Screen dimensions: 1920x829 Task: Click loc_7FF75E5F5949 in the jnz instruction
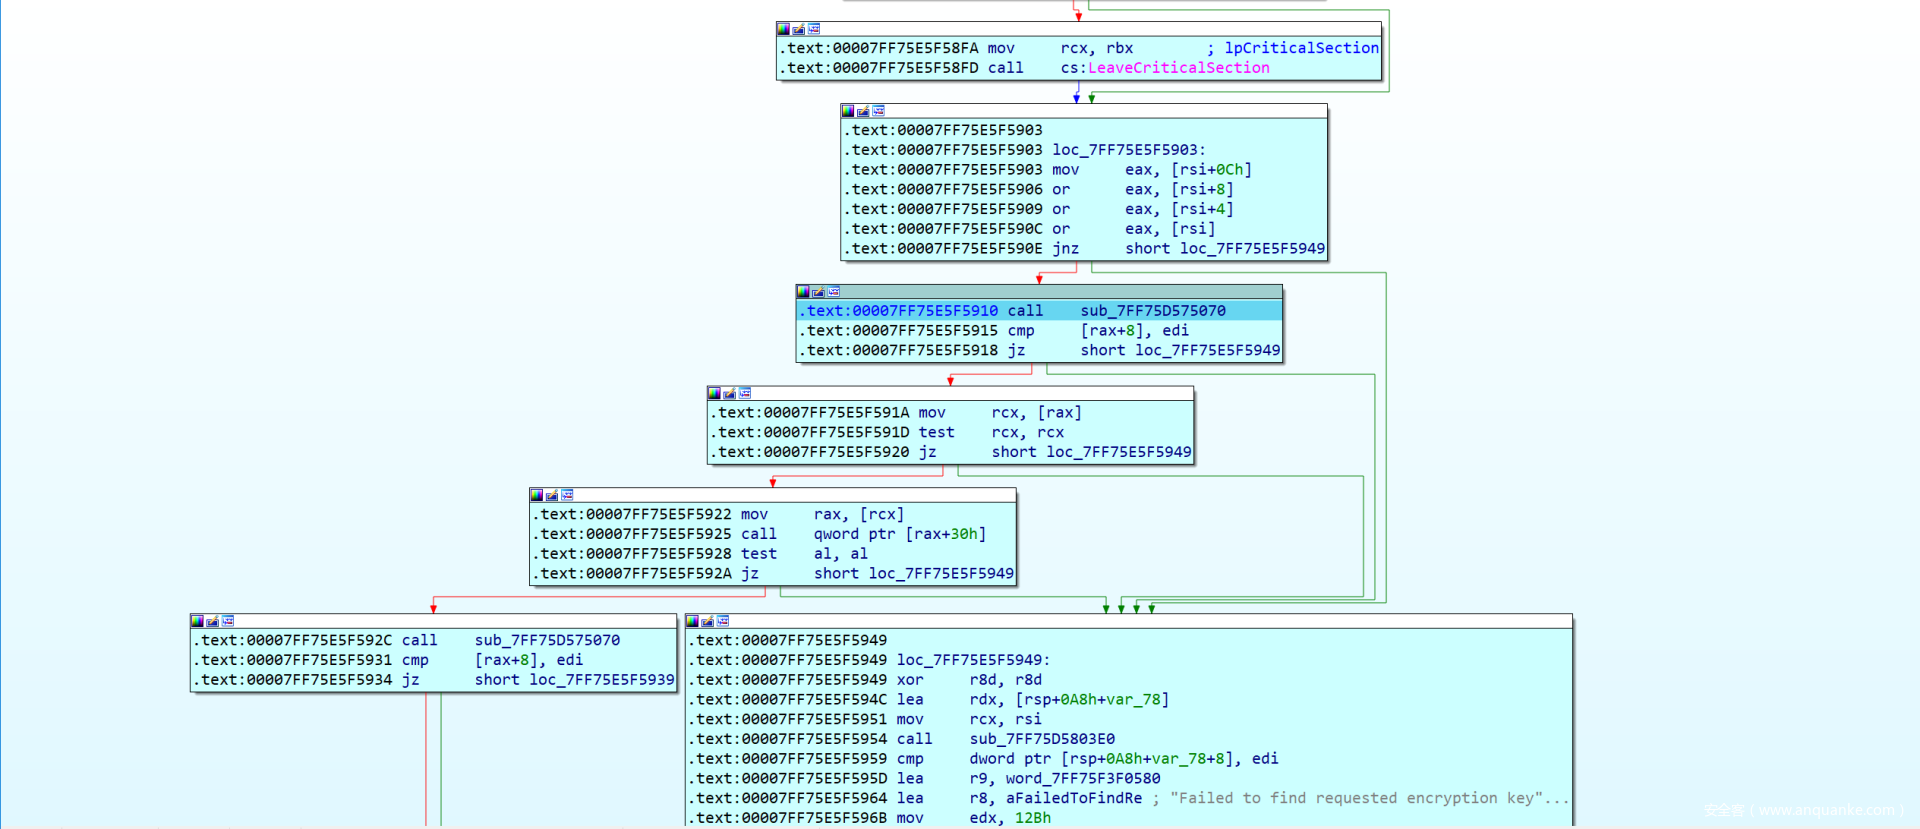tap(1251, 249)
